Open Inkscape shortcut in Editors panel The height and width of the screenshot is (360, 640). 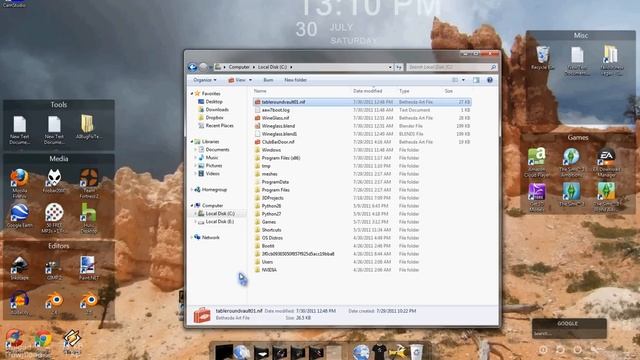coord(19,268)
